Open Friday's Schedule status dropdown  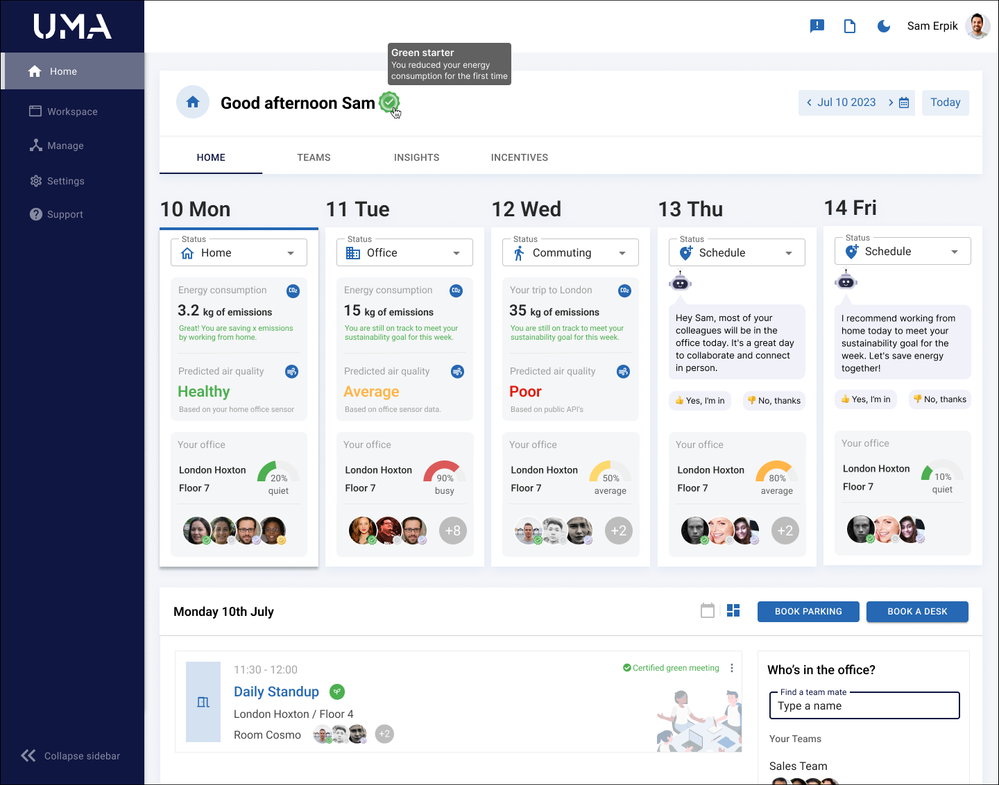pos(902,252)
